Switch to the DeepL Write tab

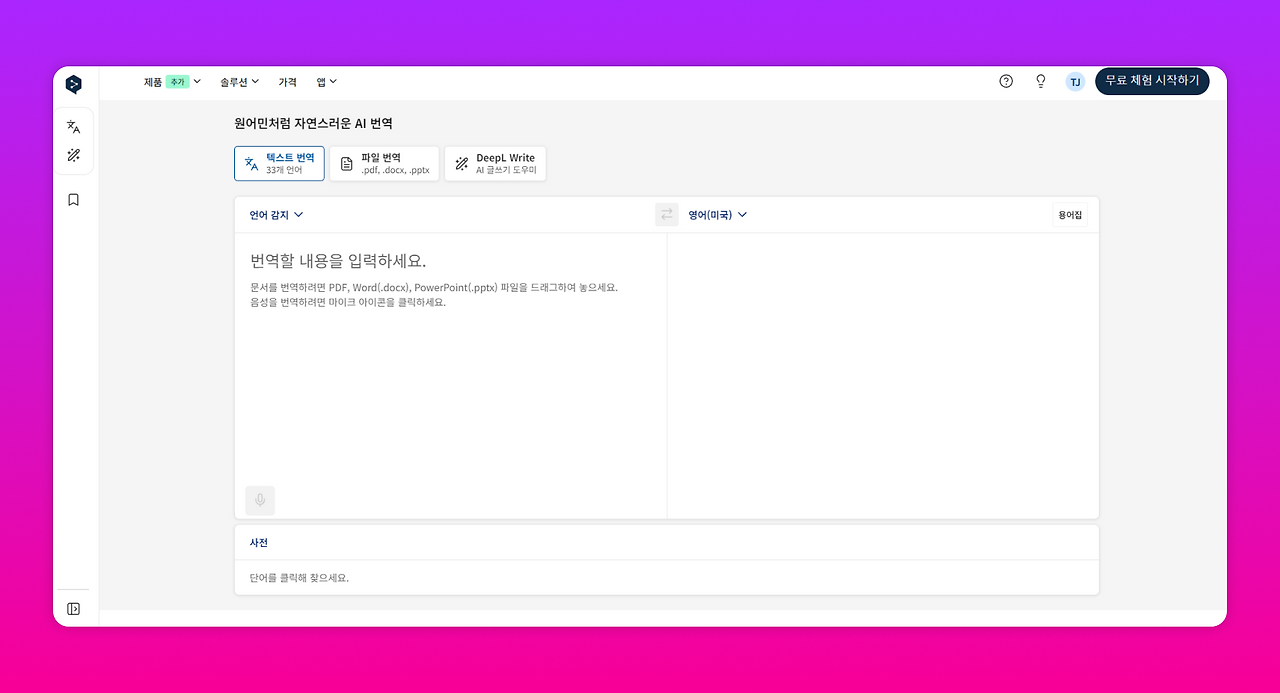tap(495, 164)
